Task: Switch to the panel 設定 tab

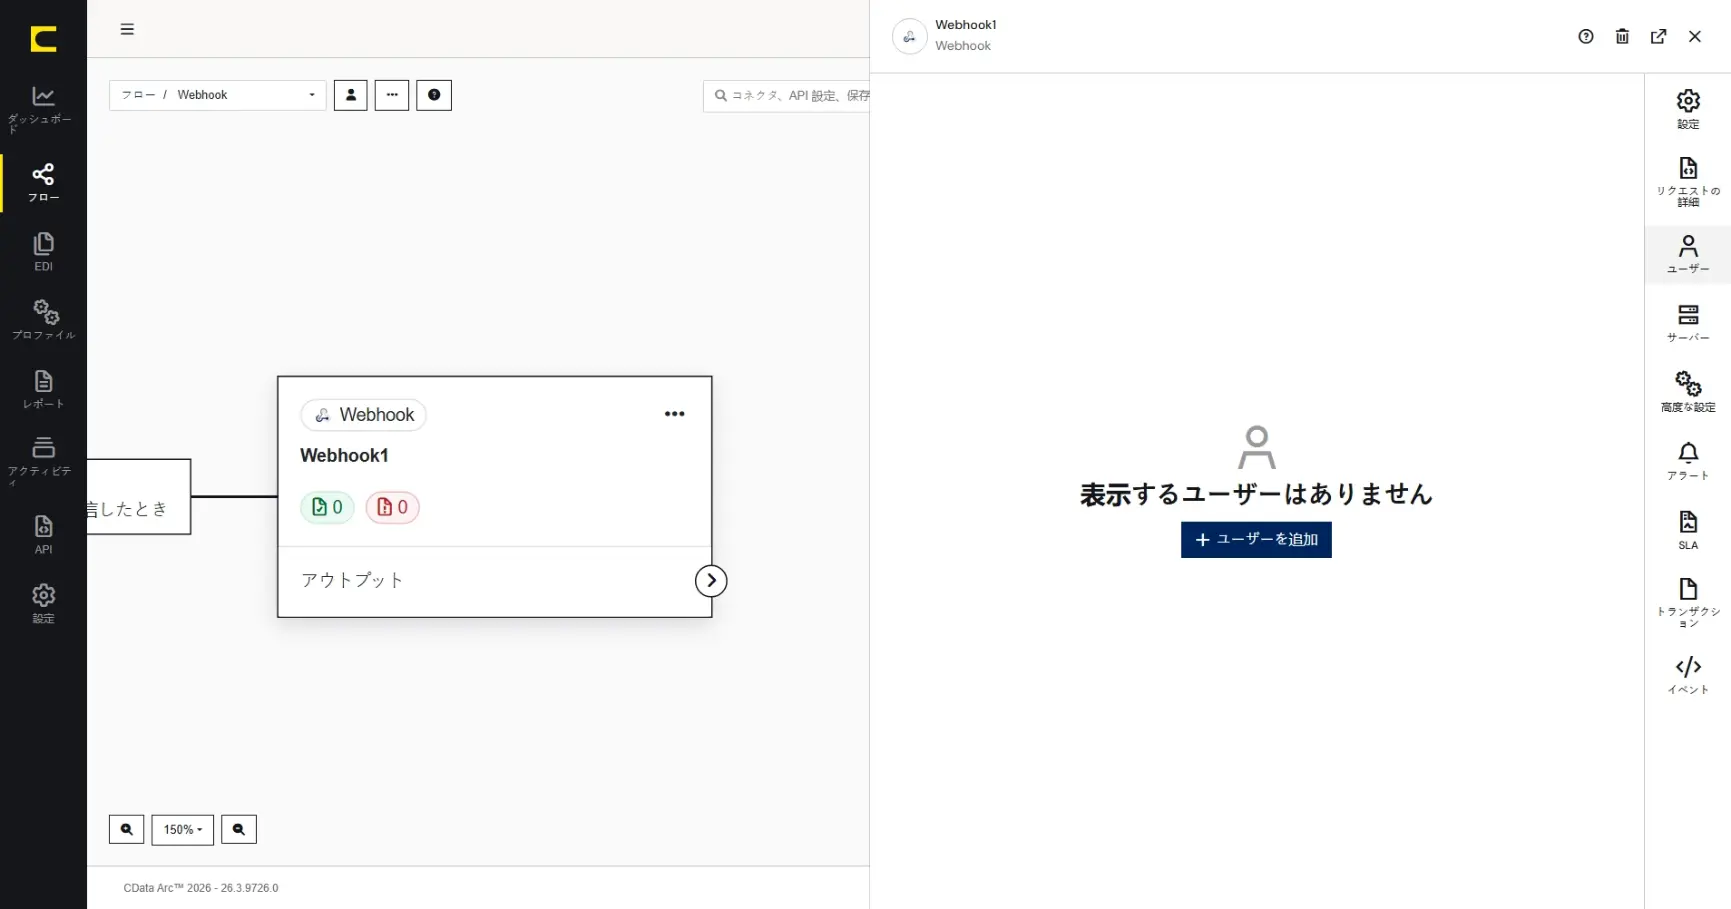Action: point(1688,109)
